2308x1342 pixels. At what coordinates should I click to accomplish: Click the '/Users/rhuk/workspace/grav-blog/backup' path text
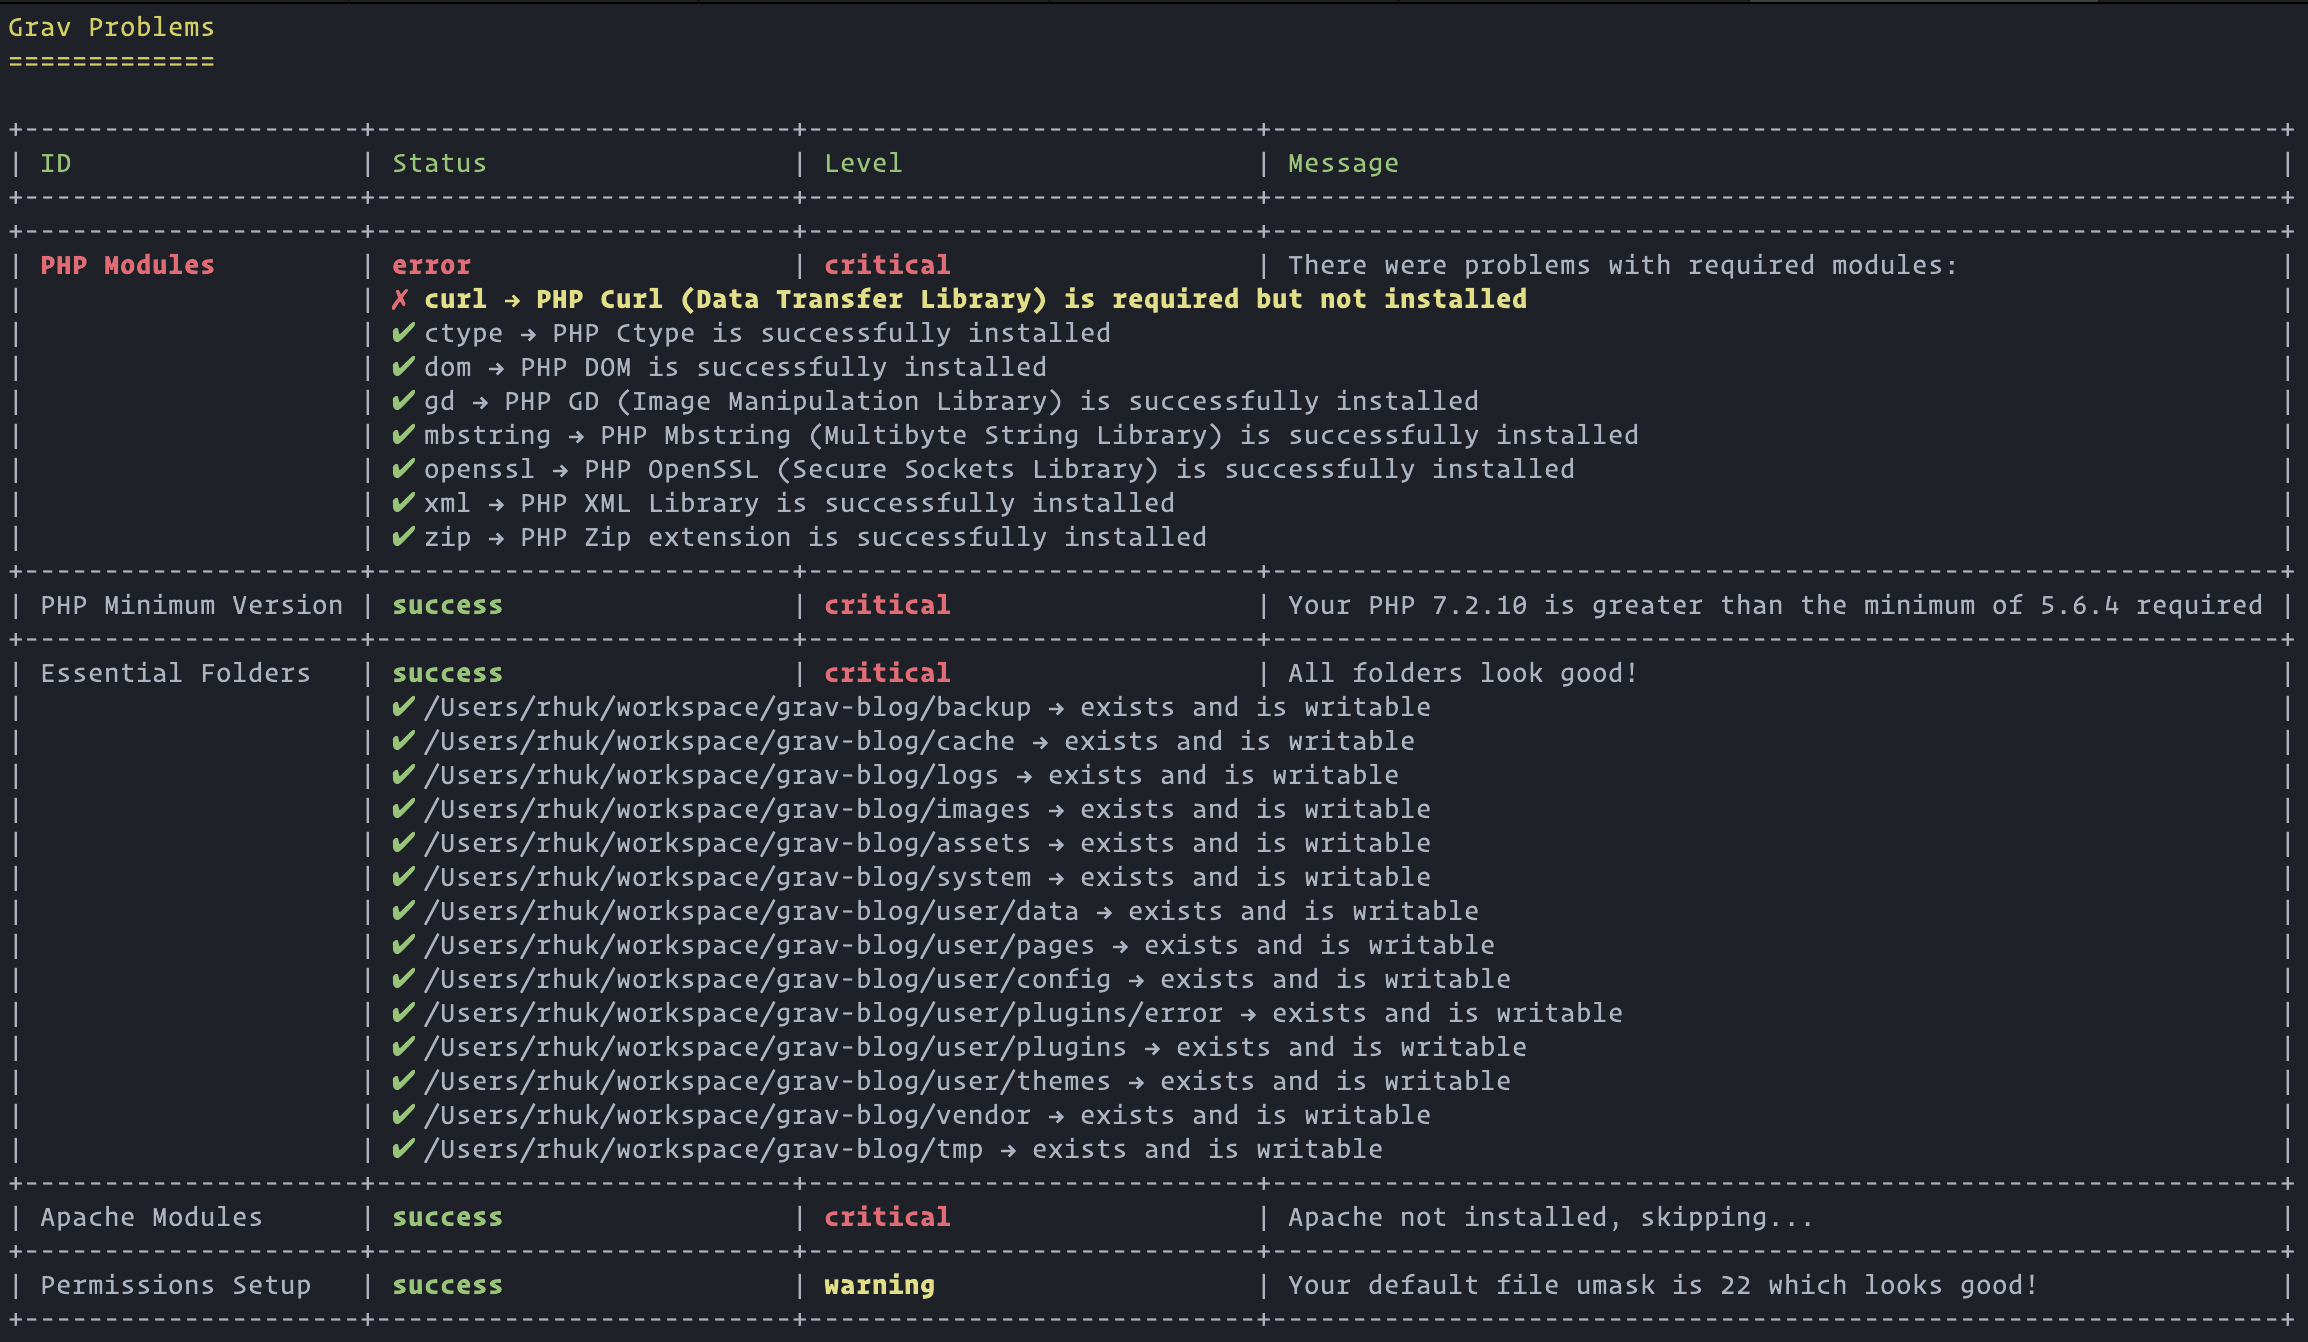click(727, 707)
